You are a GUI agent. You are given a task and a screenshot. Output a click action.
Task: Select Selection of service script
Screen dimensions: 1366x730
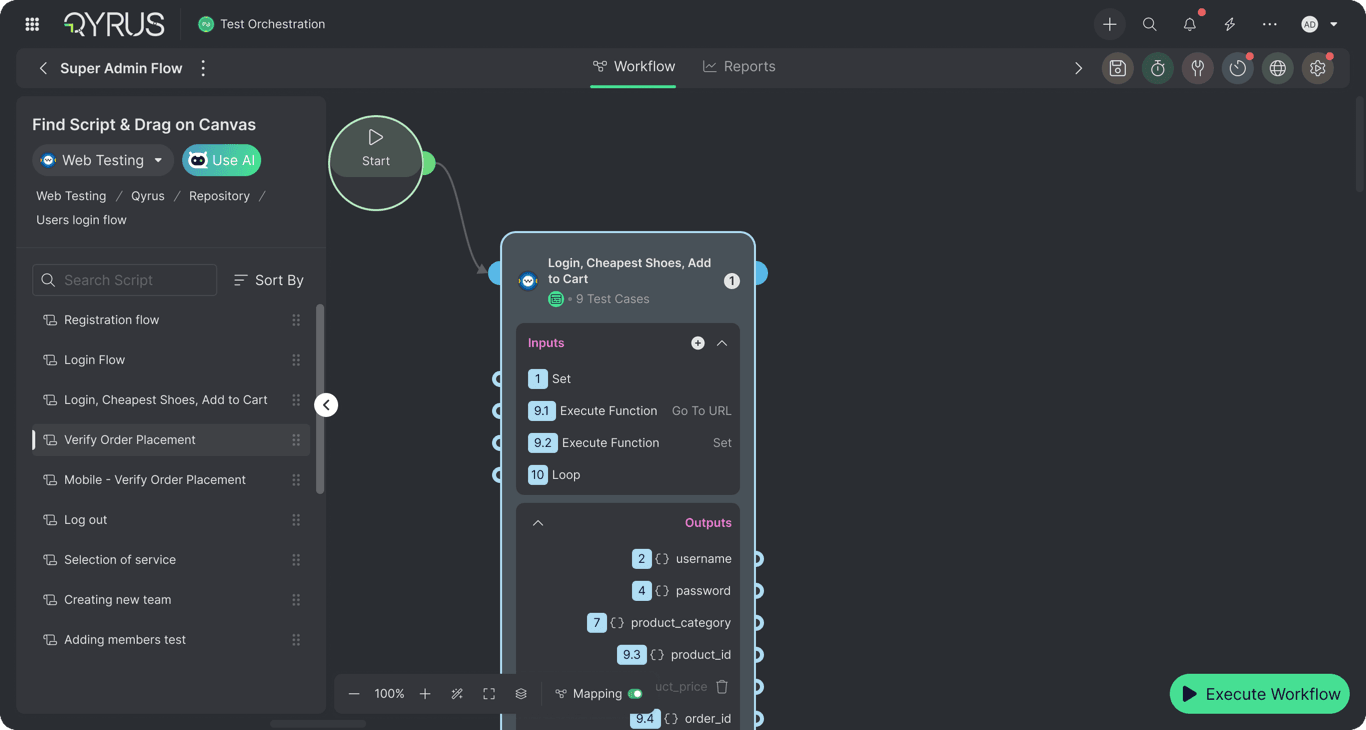click(x=171, y=560)
